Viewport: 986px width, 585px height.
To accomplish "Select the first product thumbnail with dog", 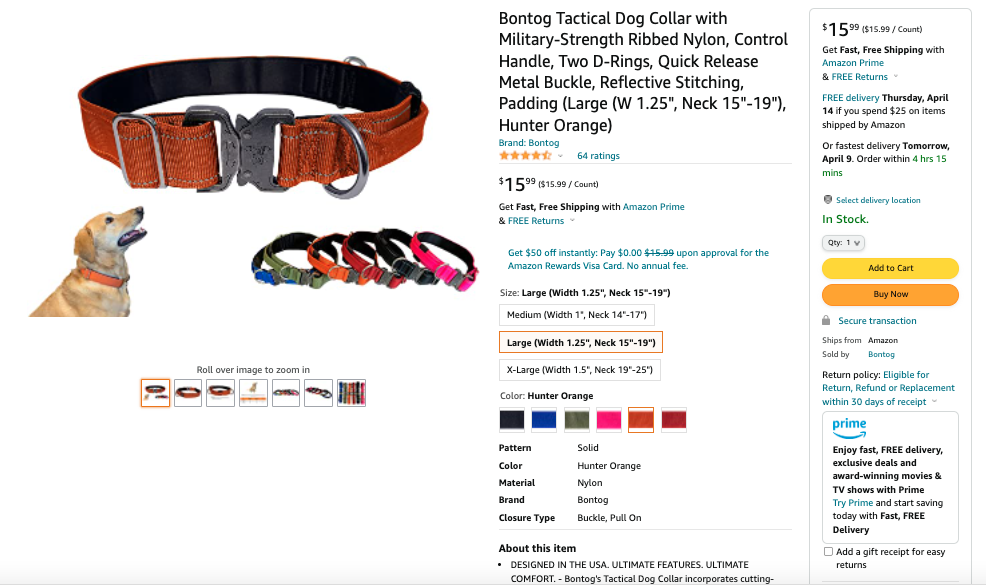I will 155,393.
